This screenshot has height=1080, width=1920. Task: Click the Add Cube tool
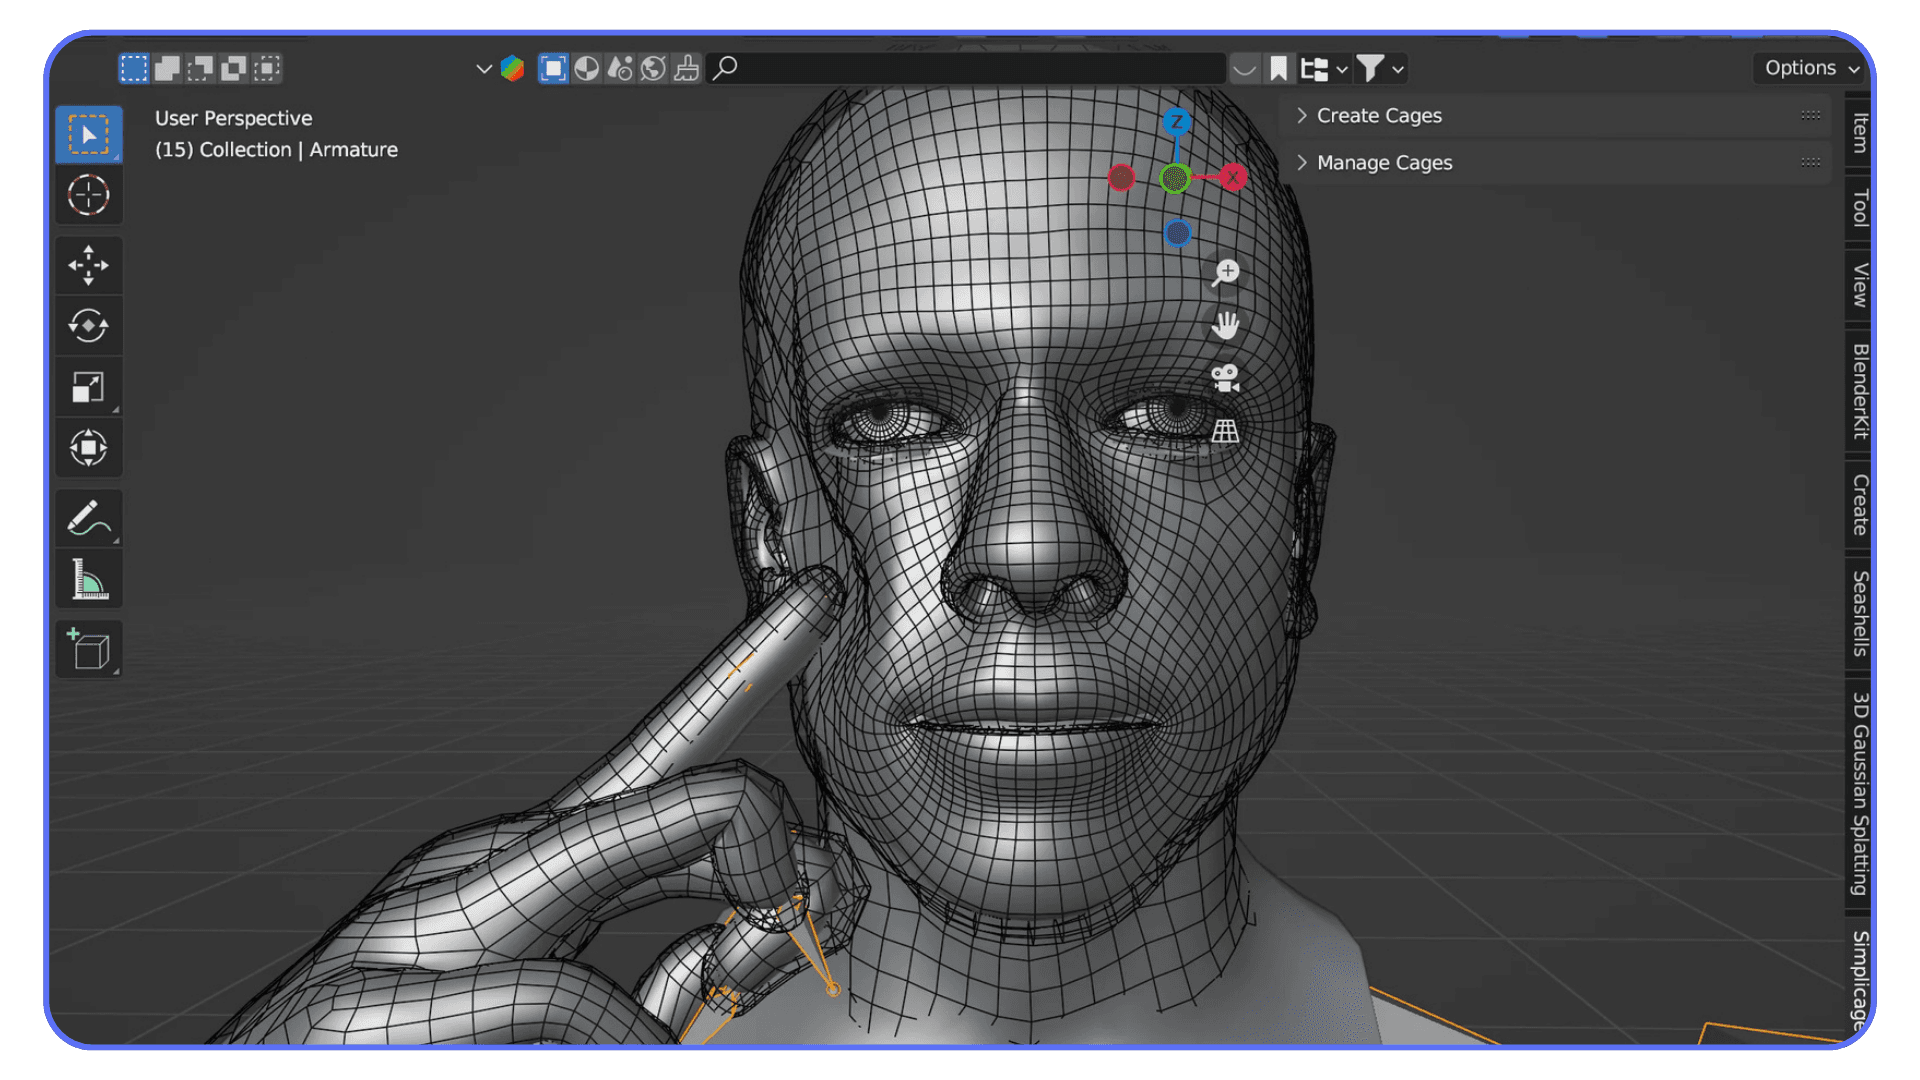pos(88,650)
